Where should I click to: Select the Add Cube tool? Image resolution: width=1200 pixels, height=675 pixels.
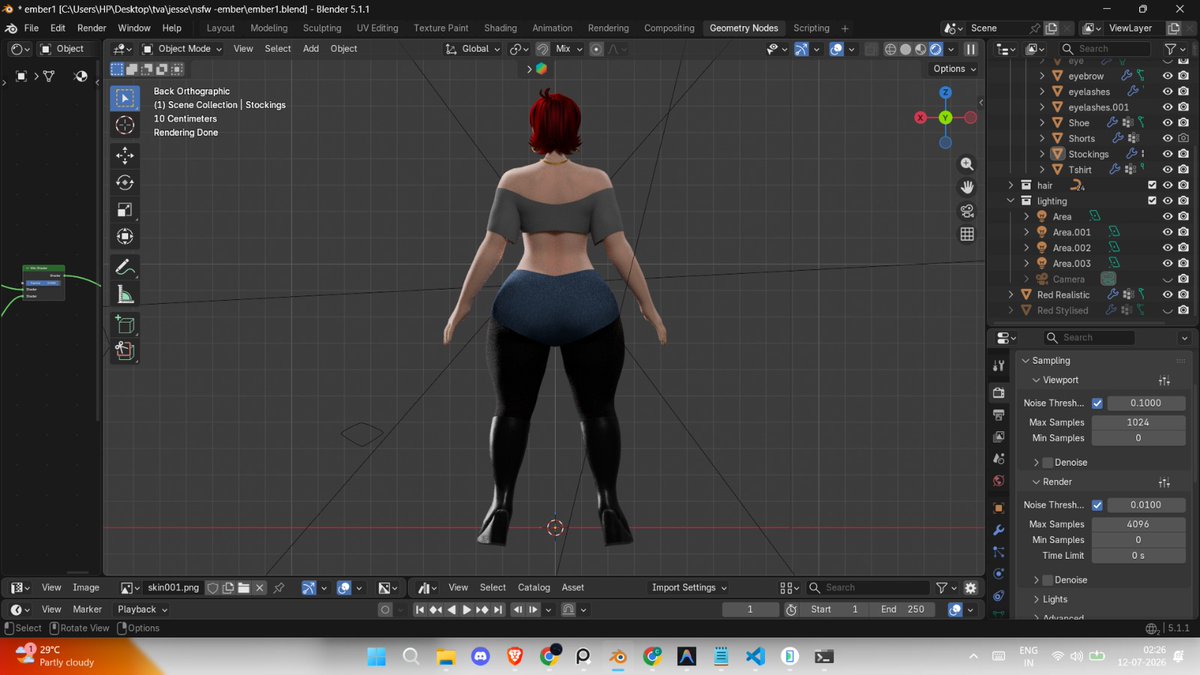(125, 324)
